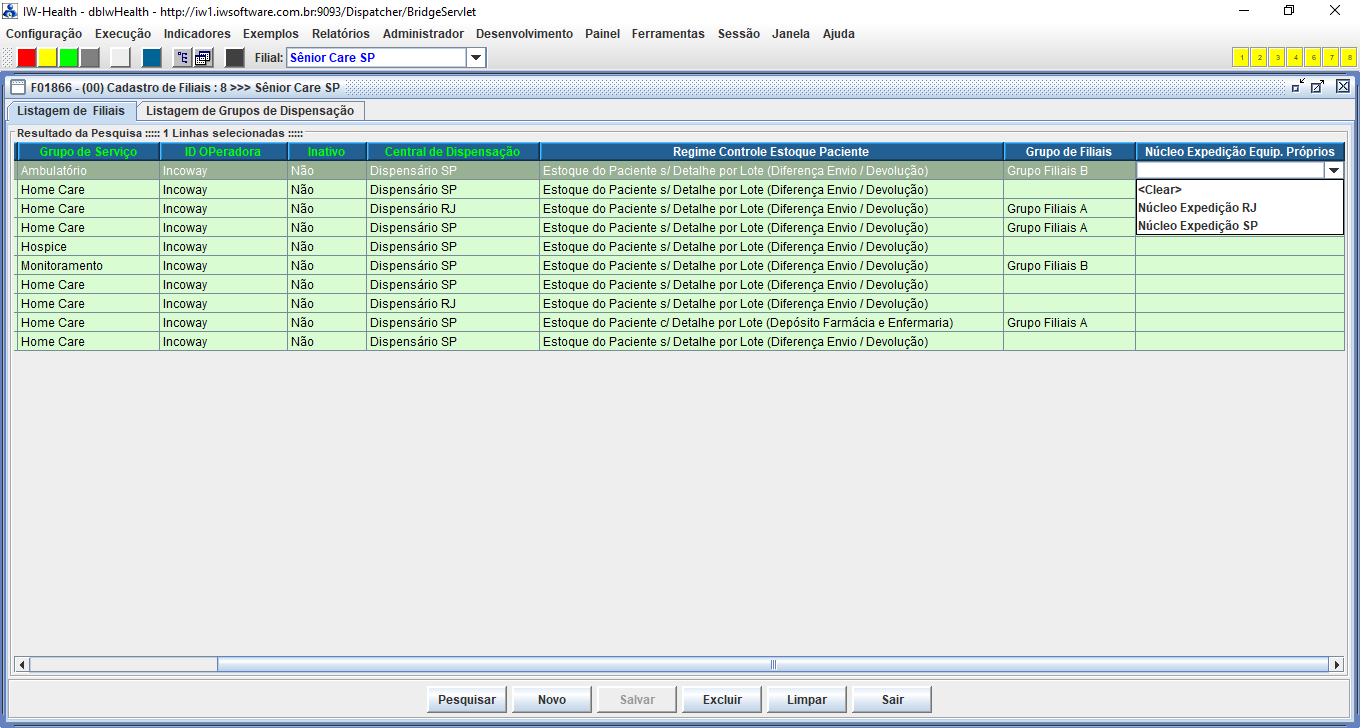Image resolution: width=1360 pixels, height=728 pixels.
Task: Click the red square toolbar button
Action: pos(27,58)
